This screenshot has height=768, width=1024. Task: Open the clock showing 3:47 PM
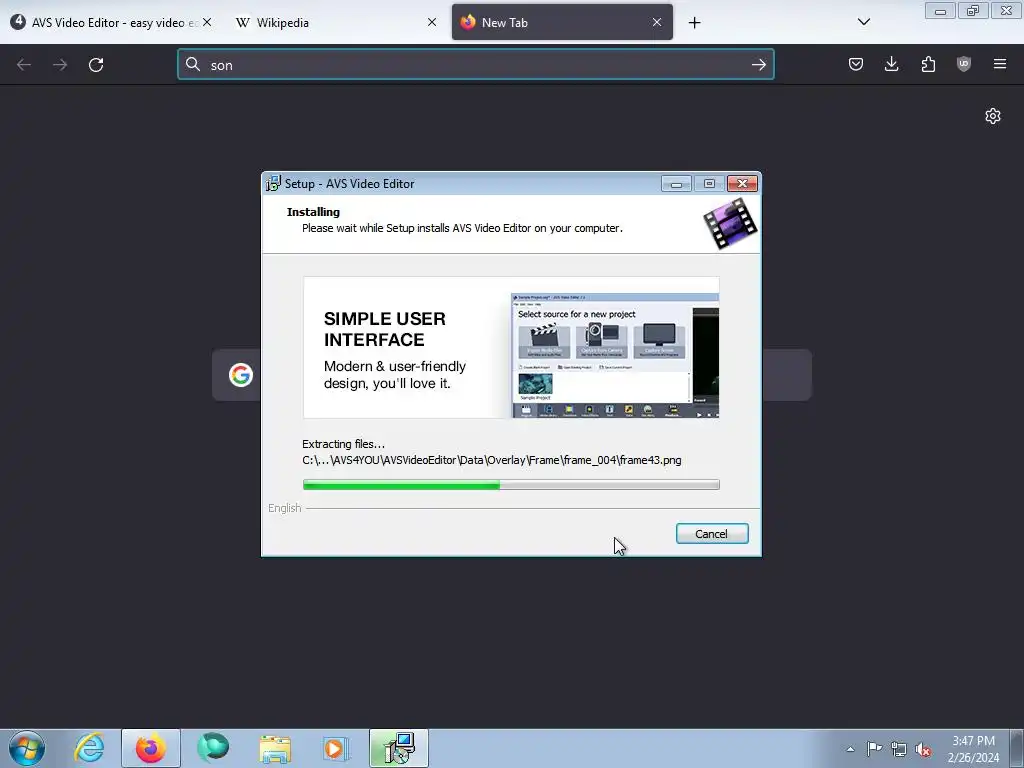point(973,748)
